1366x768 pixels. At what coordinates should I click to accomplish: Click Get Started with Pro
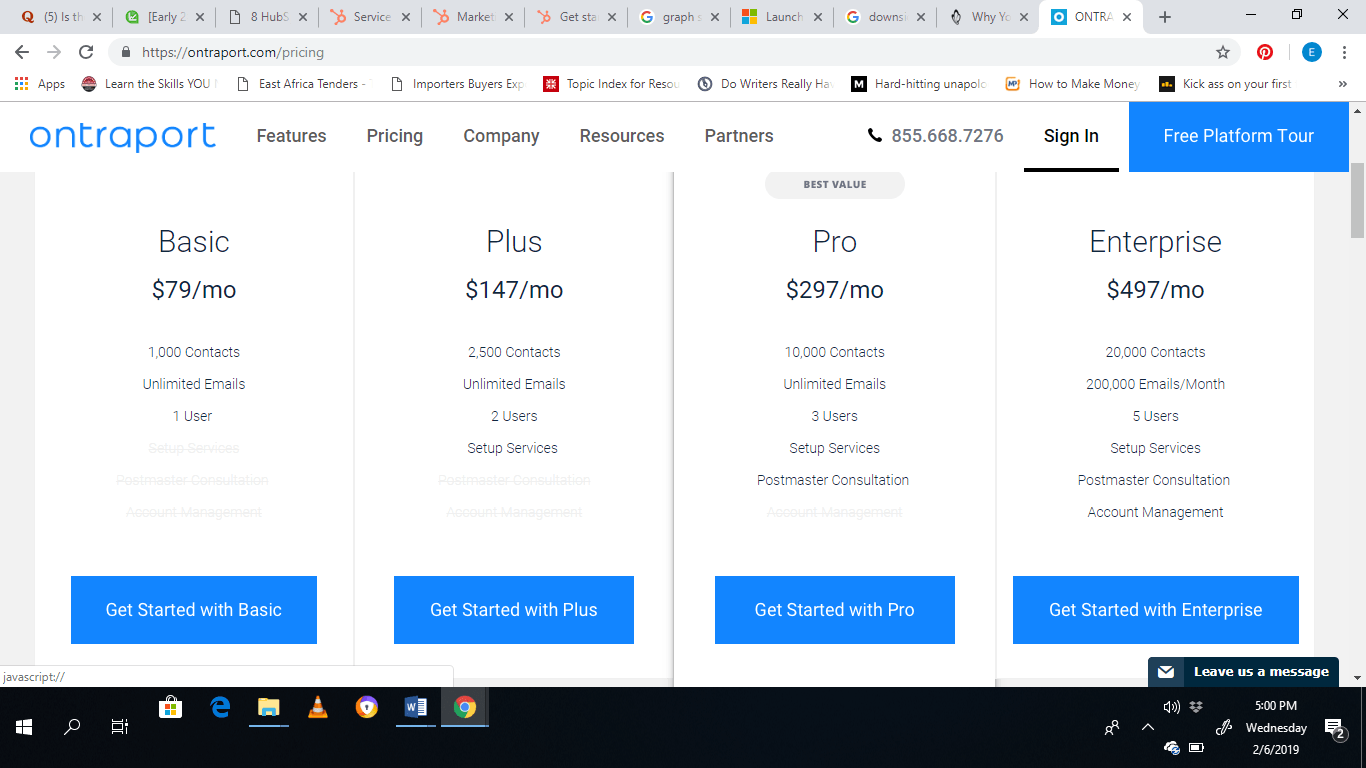coord(835,610)
